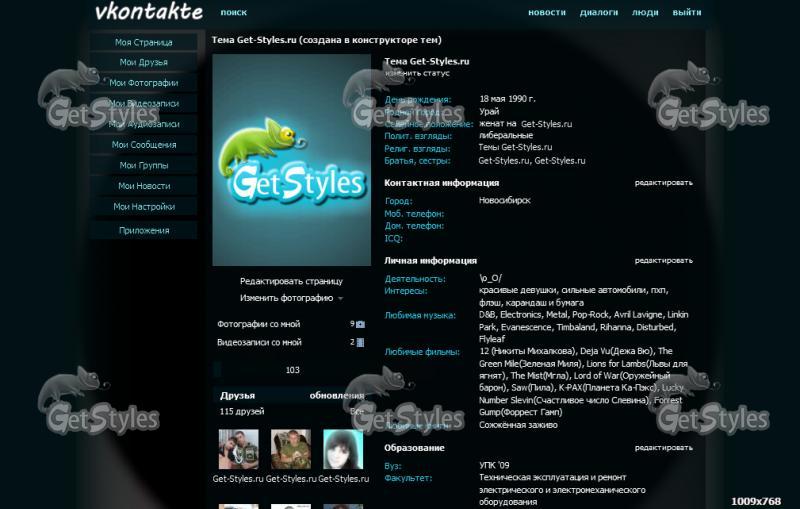Click the camera icon beside photo count
Screen dimensions: 800x509
(360, 324)
